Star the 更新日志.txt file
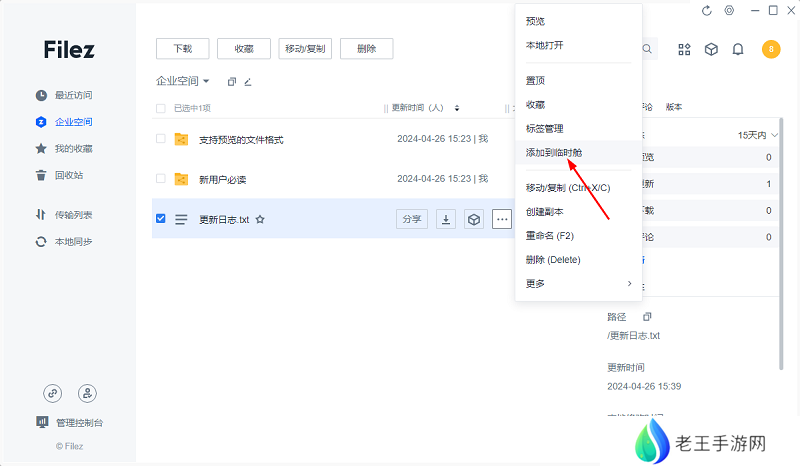The height and width of the screenshot is (466, 800). coord(260,219)
